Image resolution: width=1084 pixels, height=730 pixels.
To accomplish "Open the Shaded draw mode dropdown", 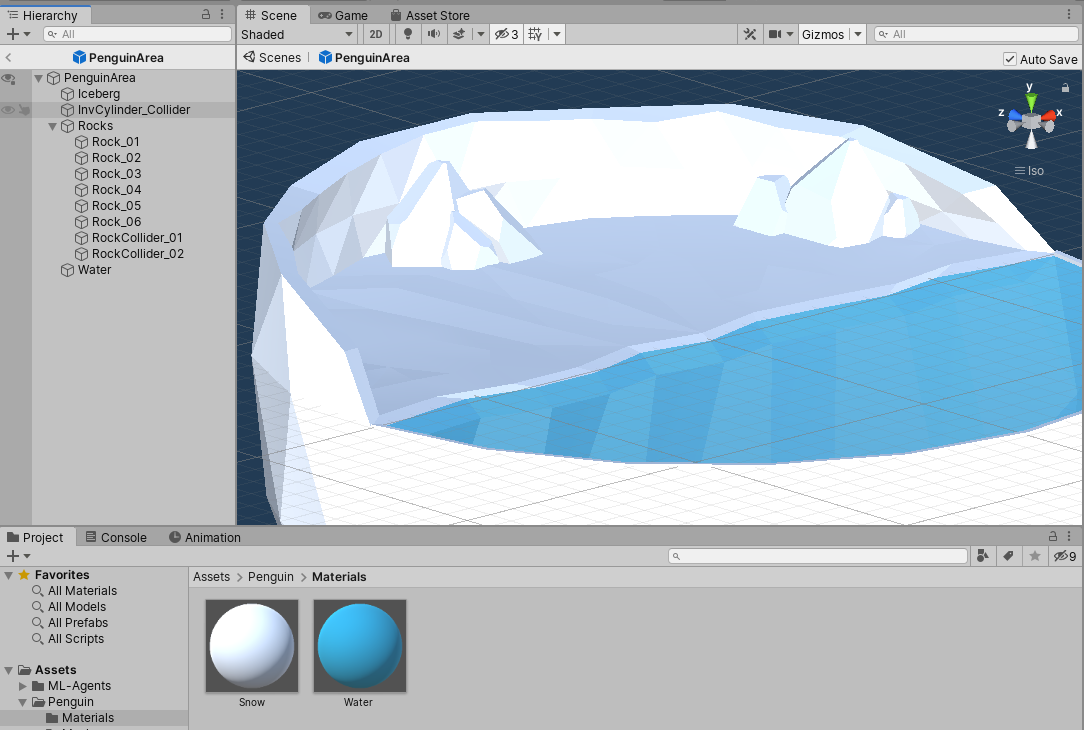I will click(x=297, y=34).
